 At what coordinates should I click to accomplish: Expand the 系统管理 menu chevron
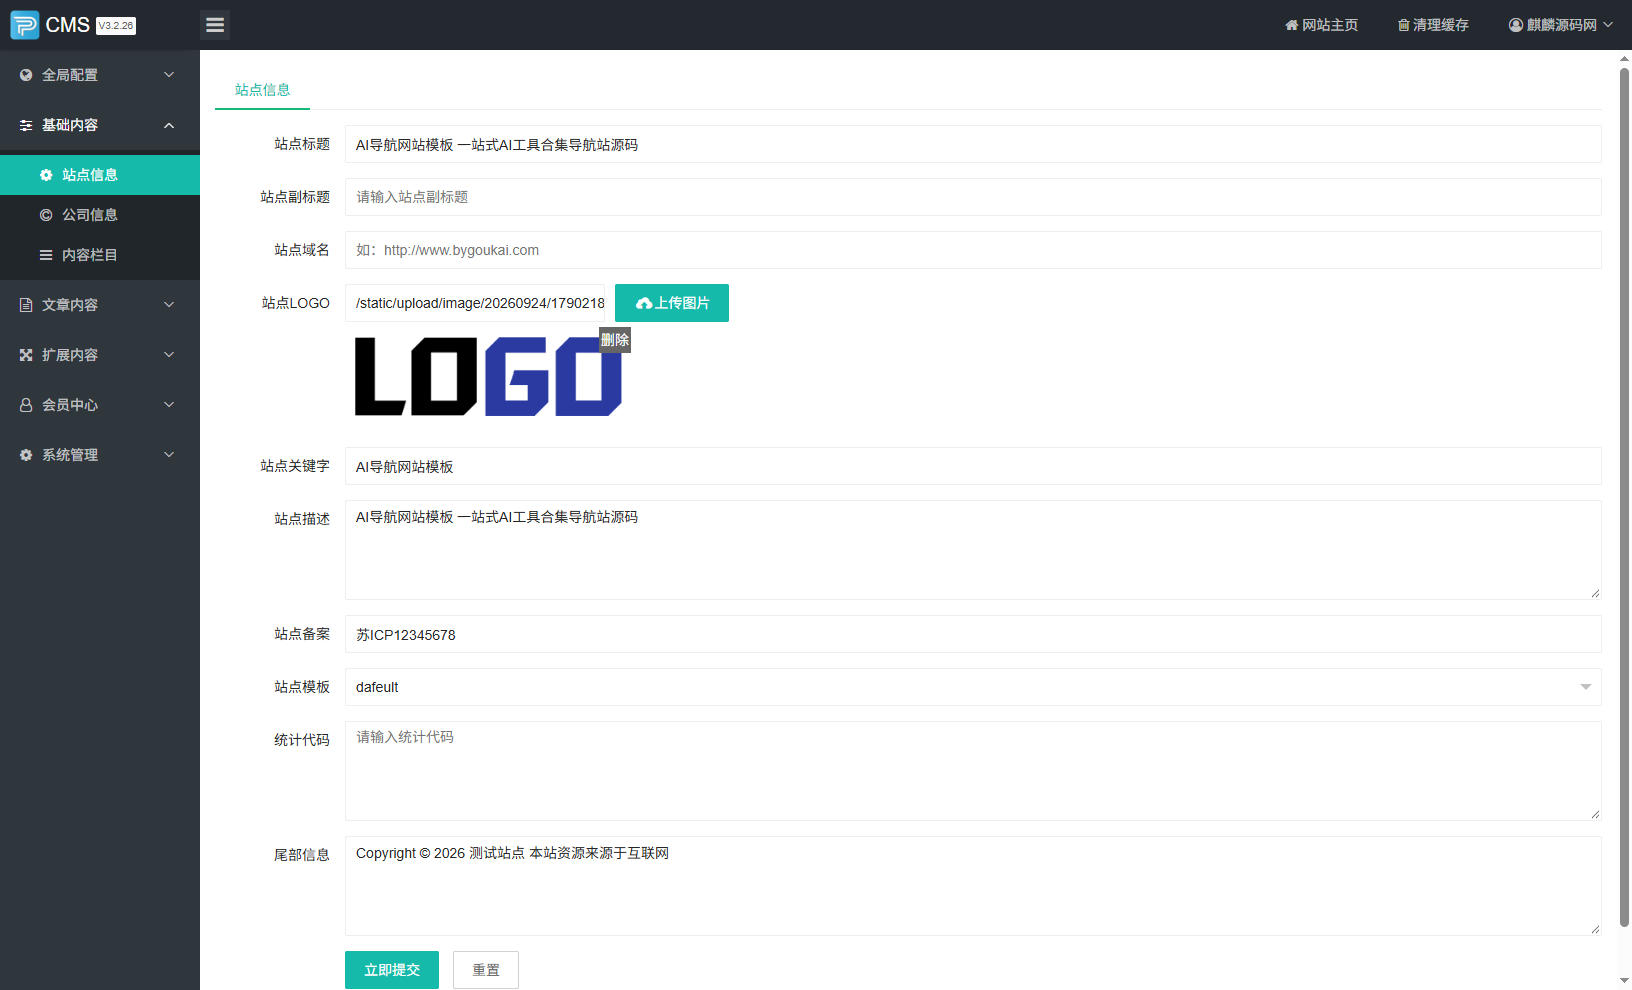[169, 455]
